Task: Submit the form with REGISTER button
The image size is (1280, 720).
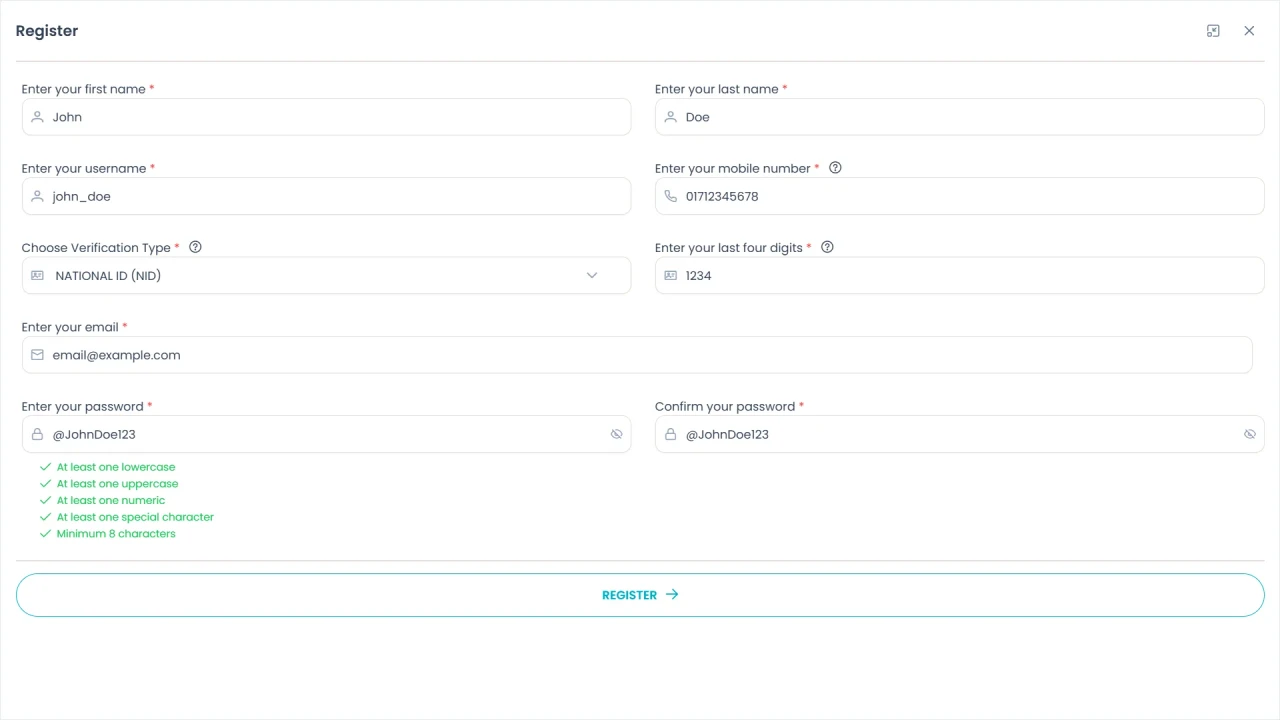Action: [x=640, y=595]
